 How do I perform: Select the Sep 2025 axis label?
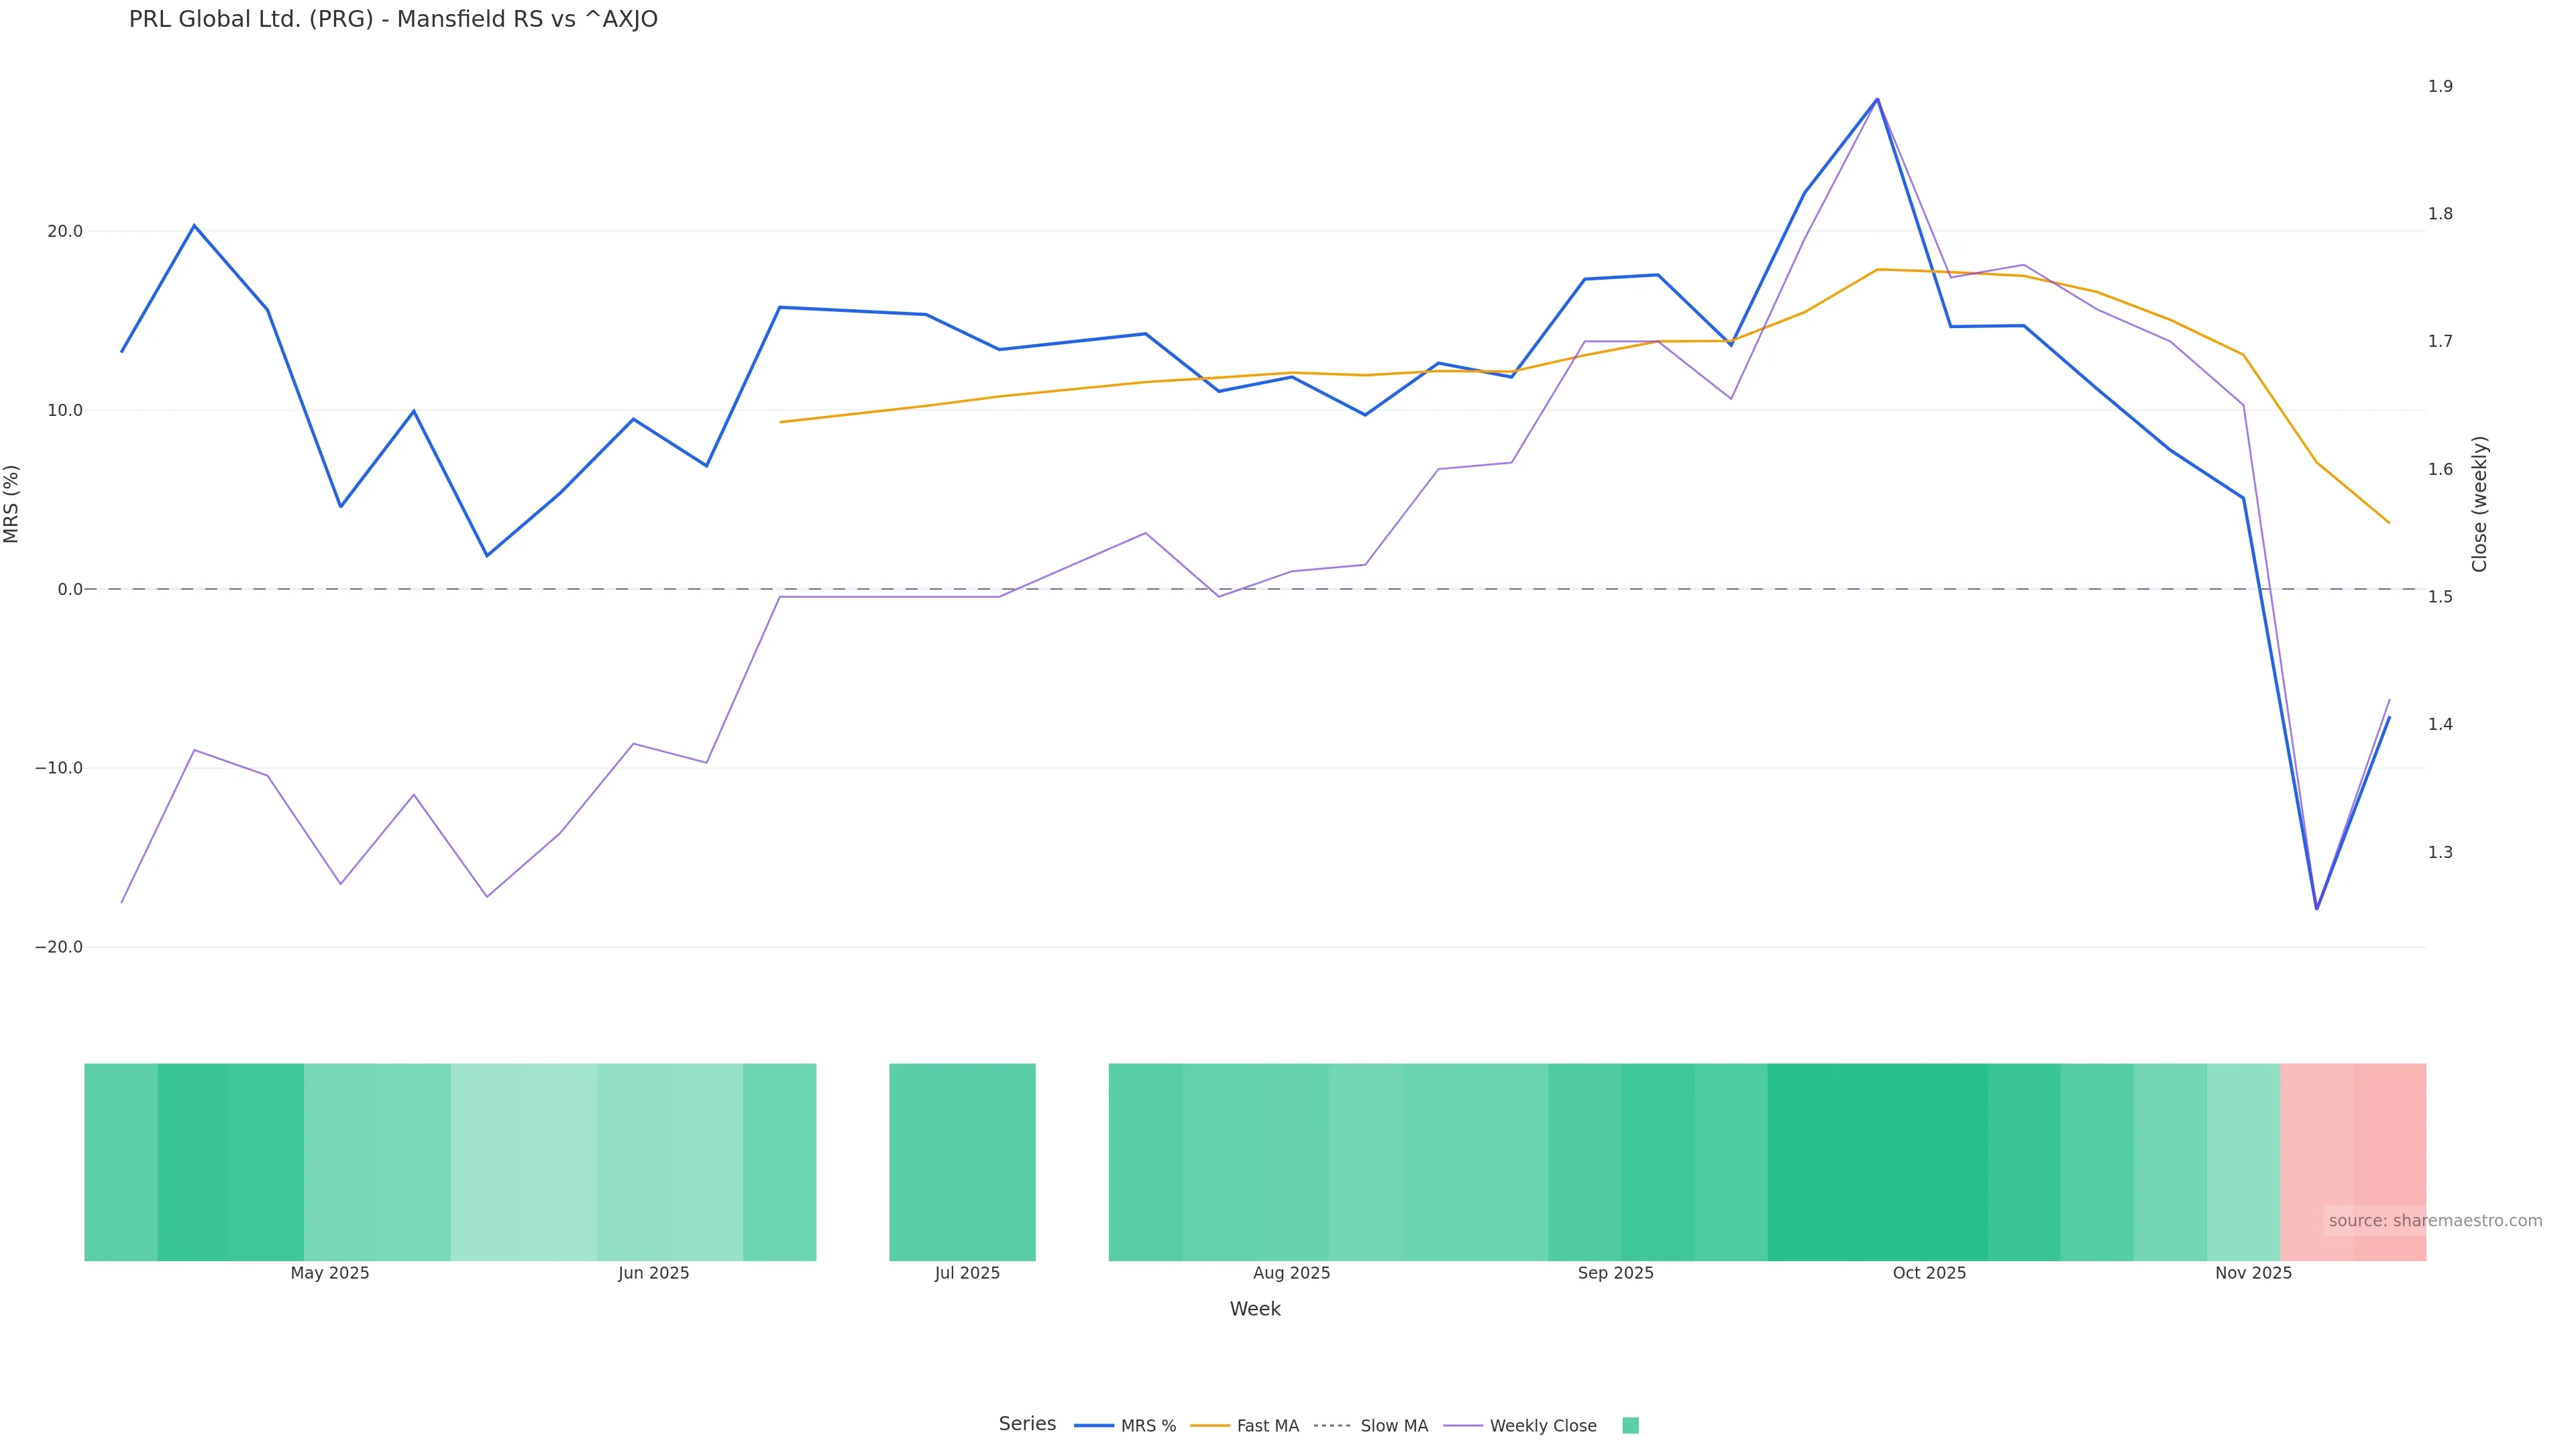click(1615, 1273)
